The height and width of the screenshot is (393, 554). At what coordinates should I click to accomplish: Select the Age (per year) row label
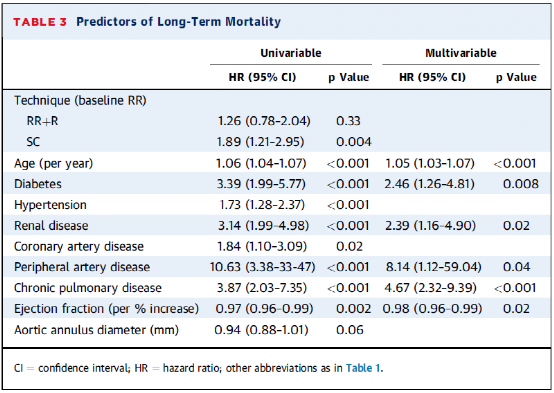[x=54, y=164]
